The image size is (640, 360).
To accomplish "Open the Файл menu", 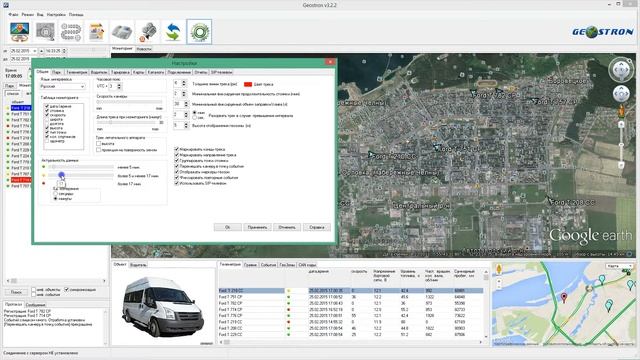I will point(13,14).
